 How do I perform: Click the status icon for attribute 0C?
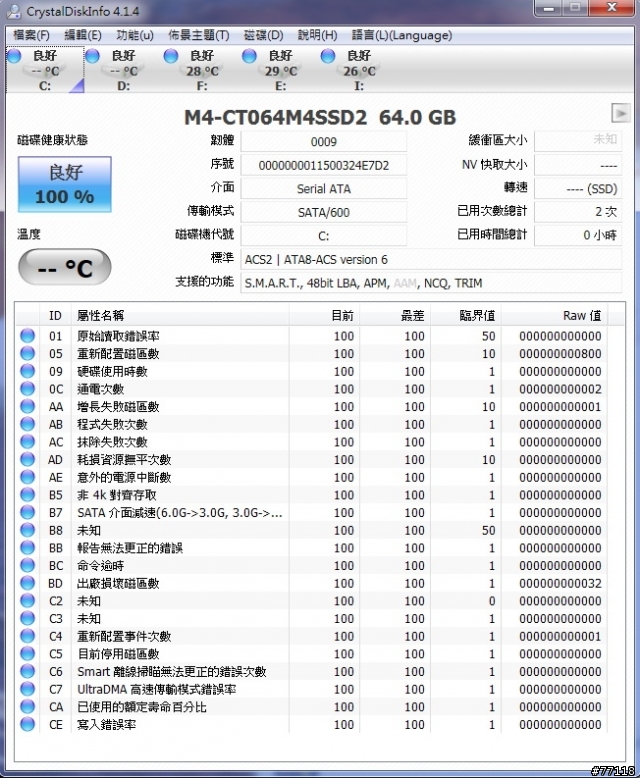pos(27,389)
